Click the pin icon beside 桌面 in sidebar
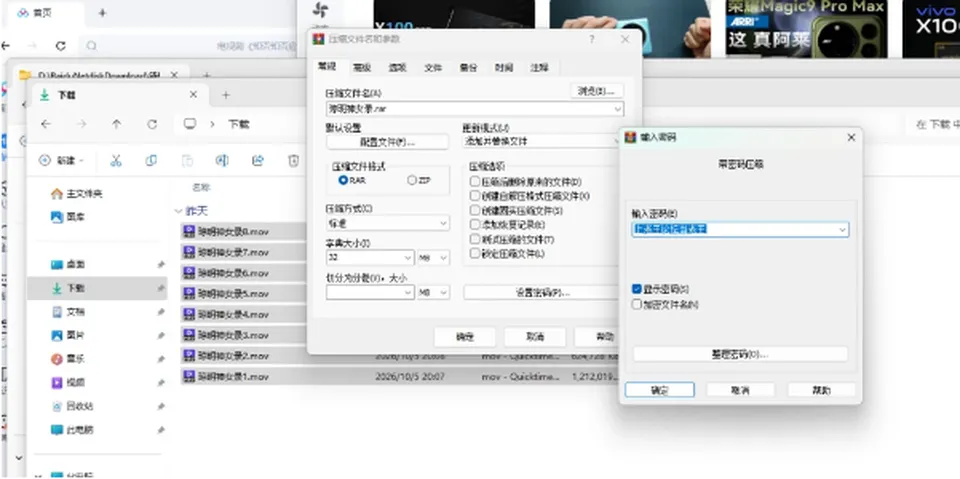Viewport: 960px width, 479px height. (x=160, y=265)
